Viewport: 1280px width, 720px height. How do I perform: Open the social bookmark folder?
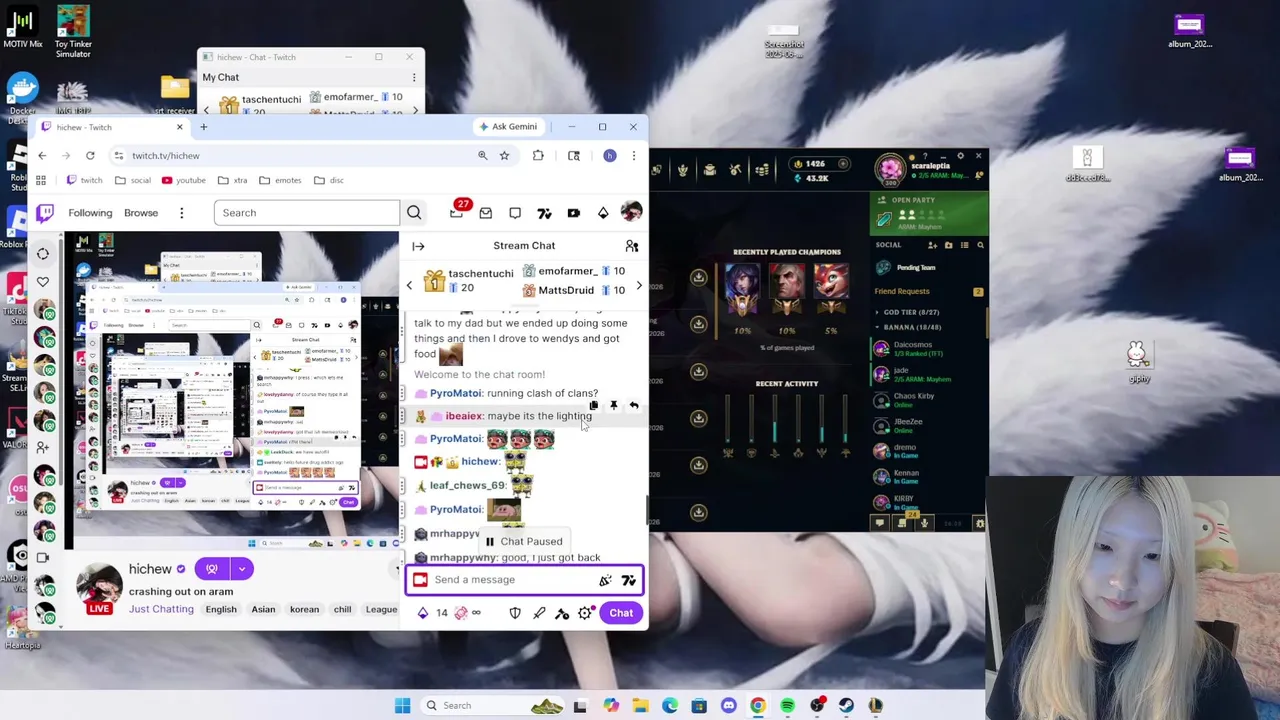click(132, 180)
